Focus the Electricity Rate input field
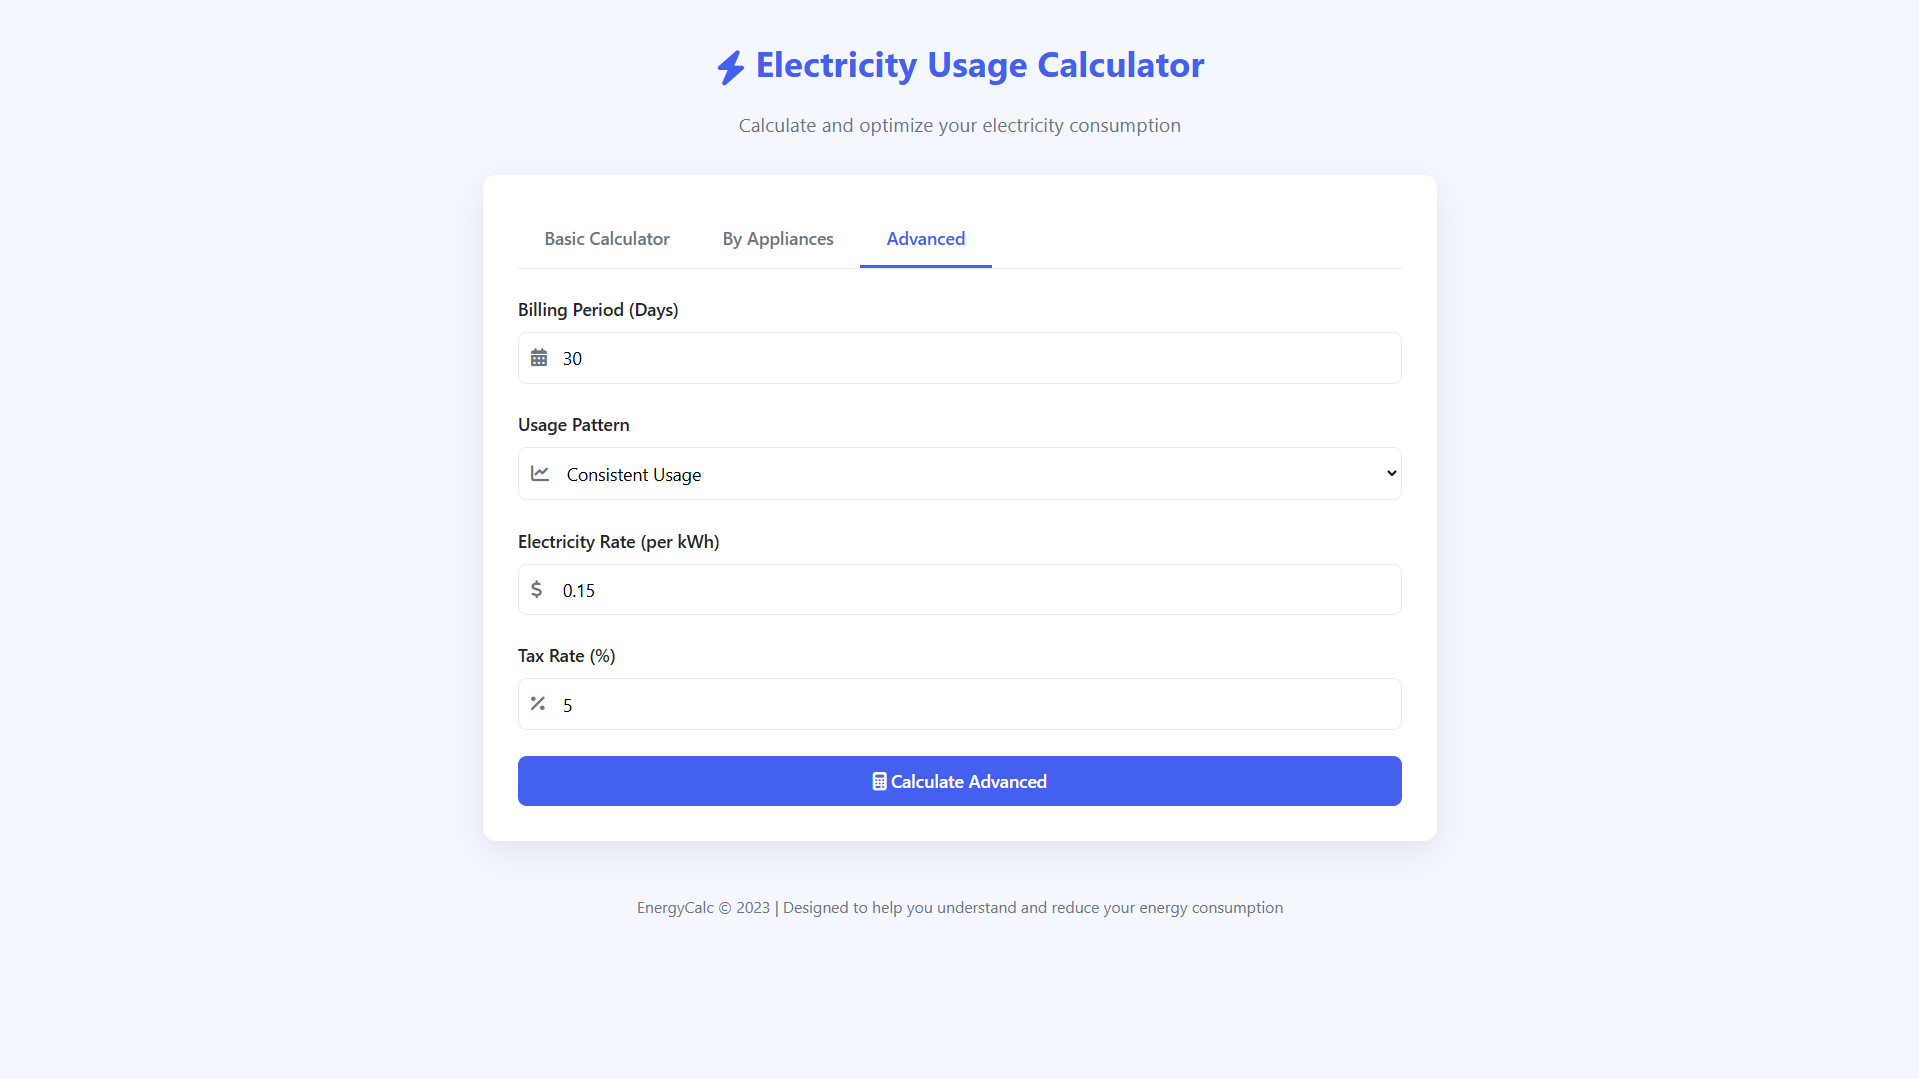 959,589
